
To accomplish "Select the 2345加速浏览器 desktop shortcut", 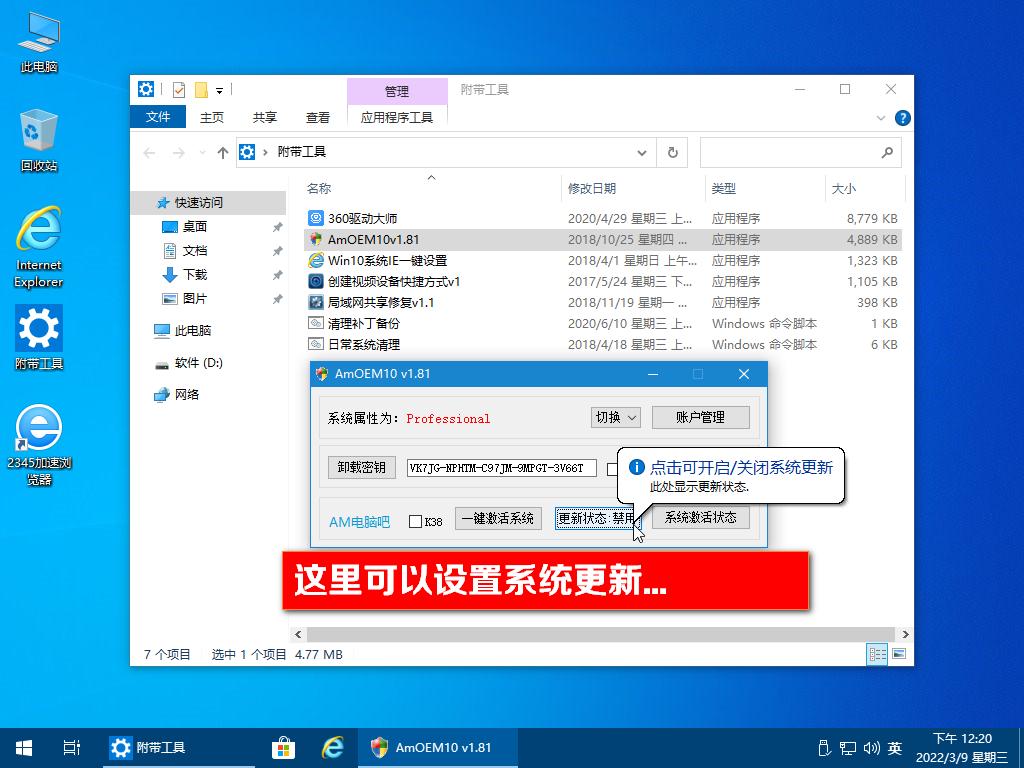I will point(39,445).
